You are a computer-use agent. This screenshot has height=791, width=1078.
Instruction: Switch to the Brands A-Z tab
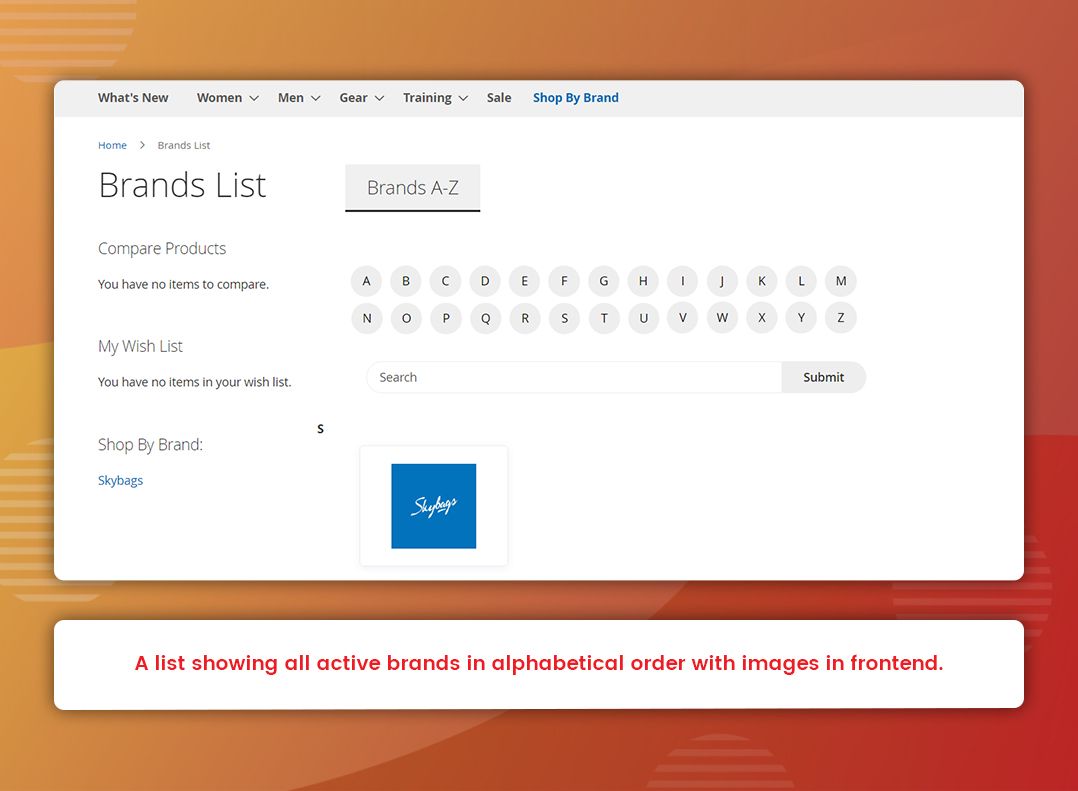point(412,188)
